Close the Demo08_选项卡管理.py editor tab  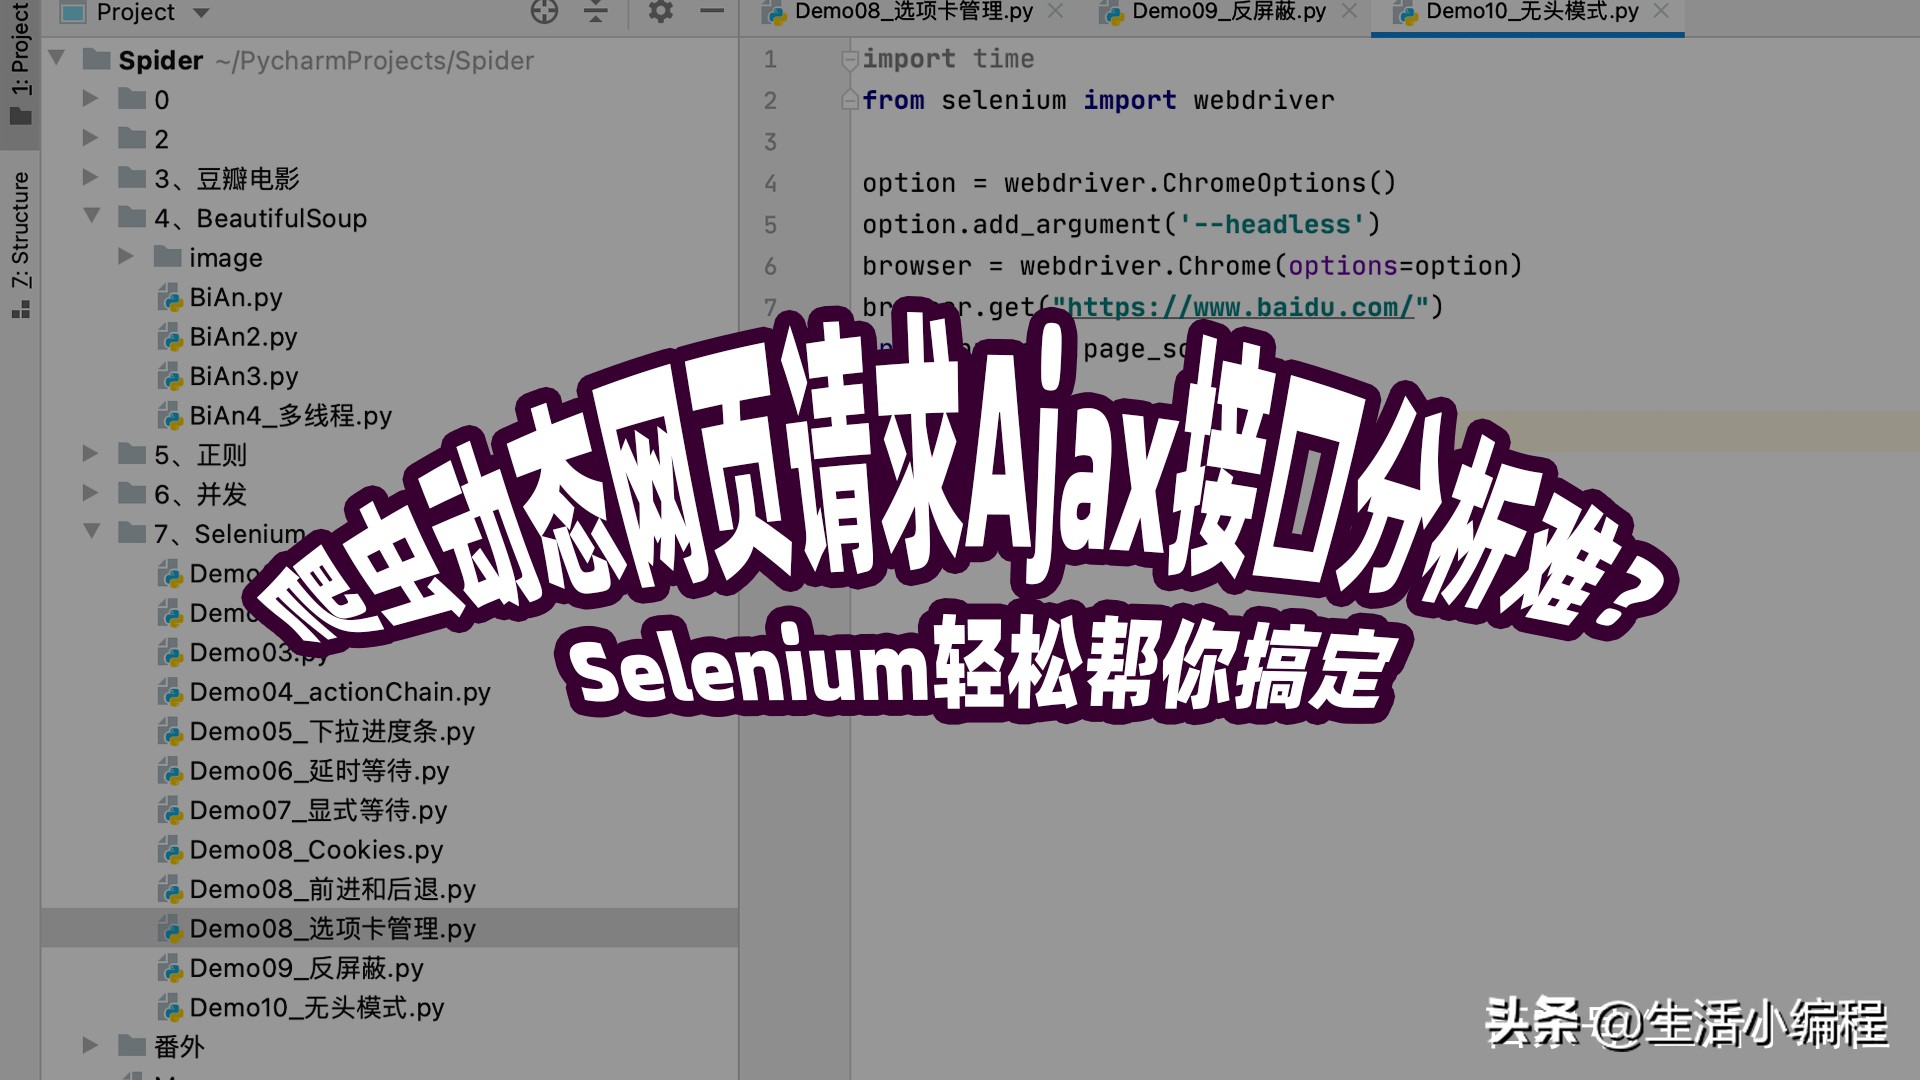click(x=1055, y=12)
